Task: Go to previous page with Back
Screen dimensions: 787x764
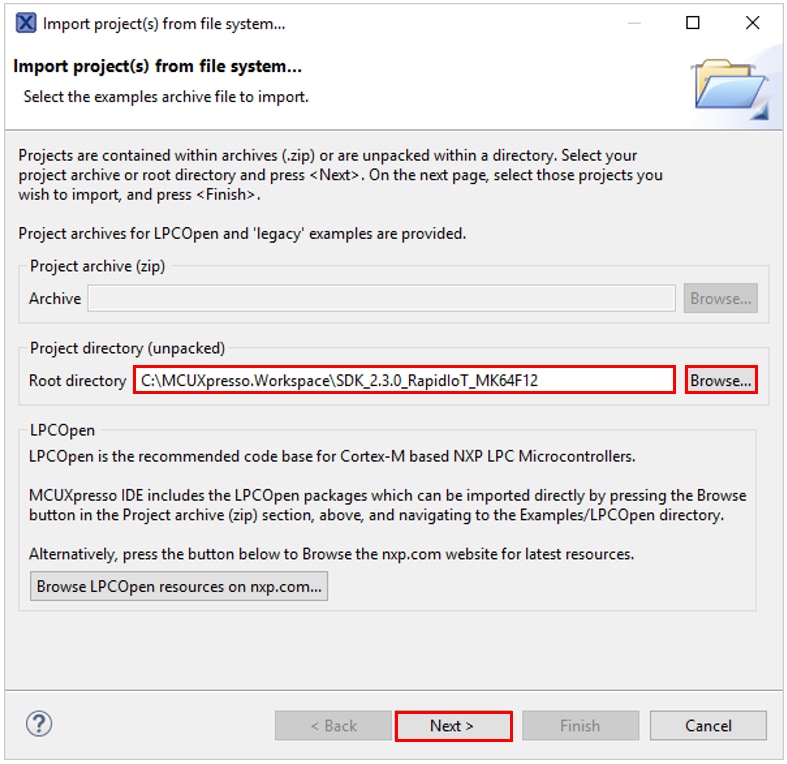Action: point(333,726)
